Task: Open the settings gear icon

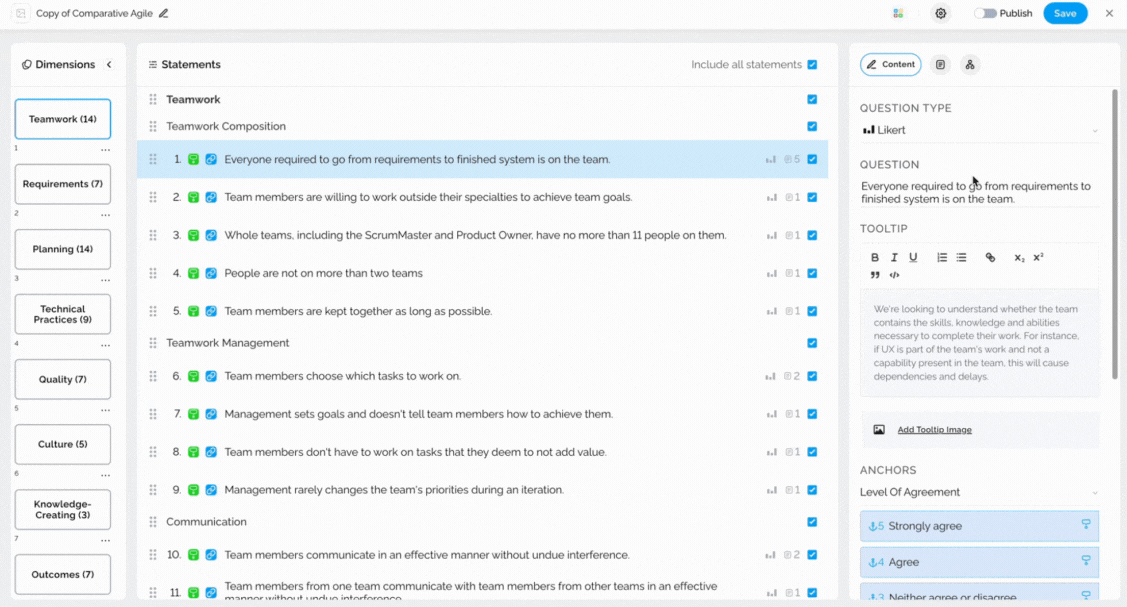Action: 940,14
